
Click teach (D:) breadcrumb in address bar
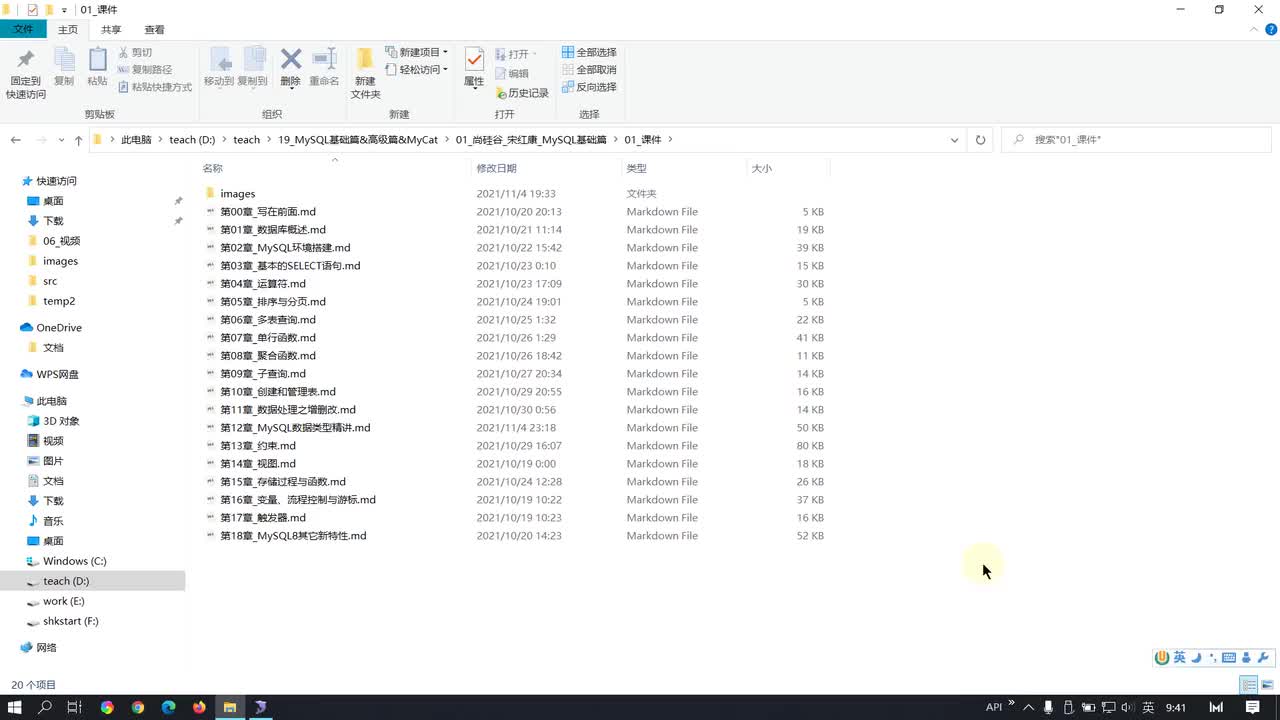click(192, 140)
